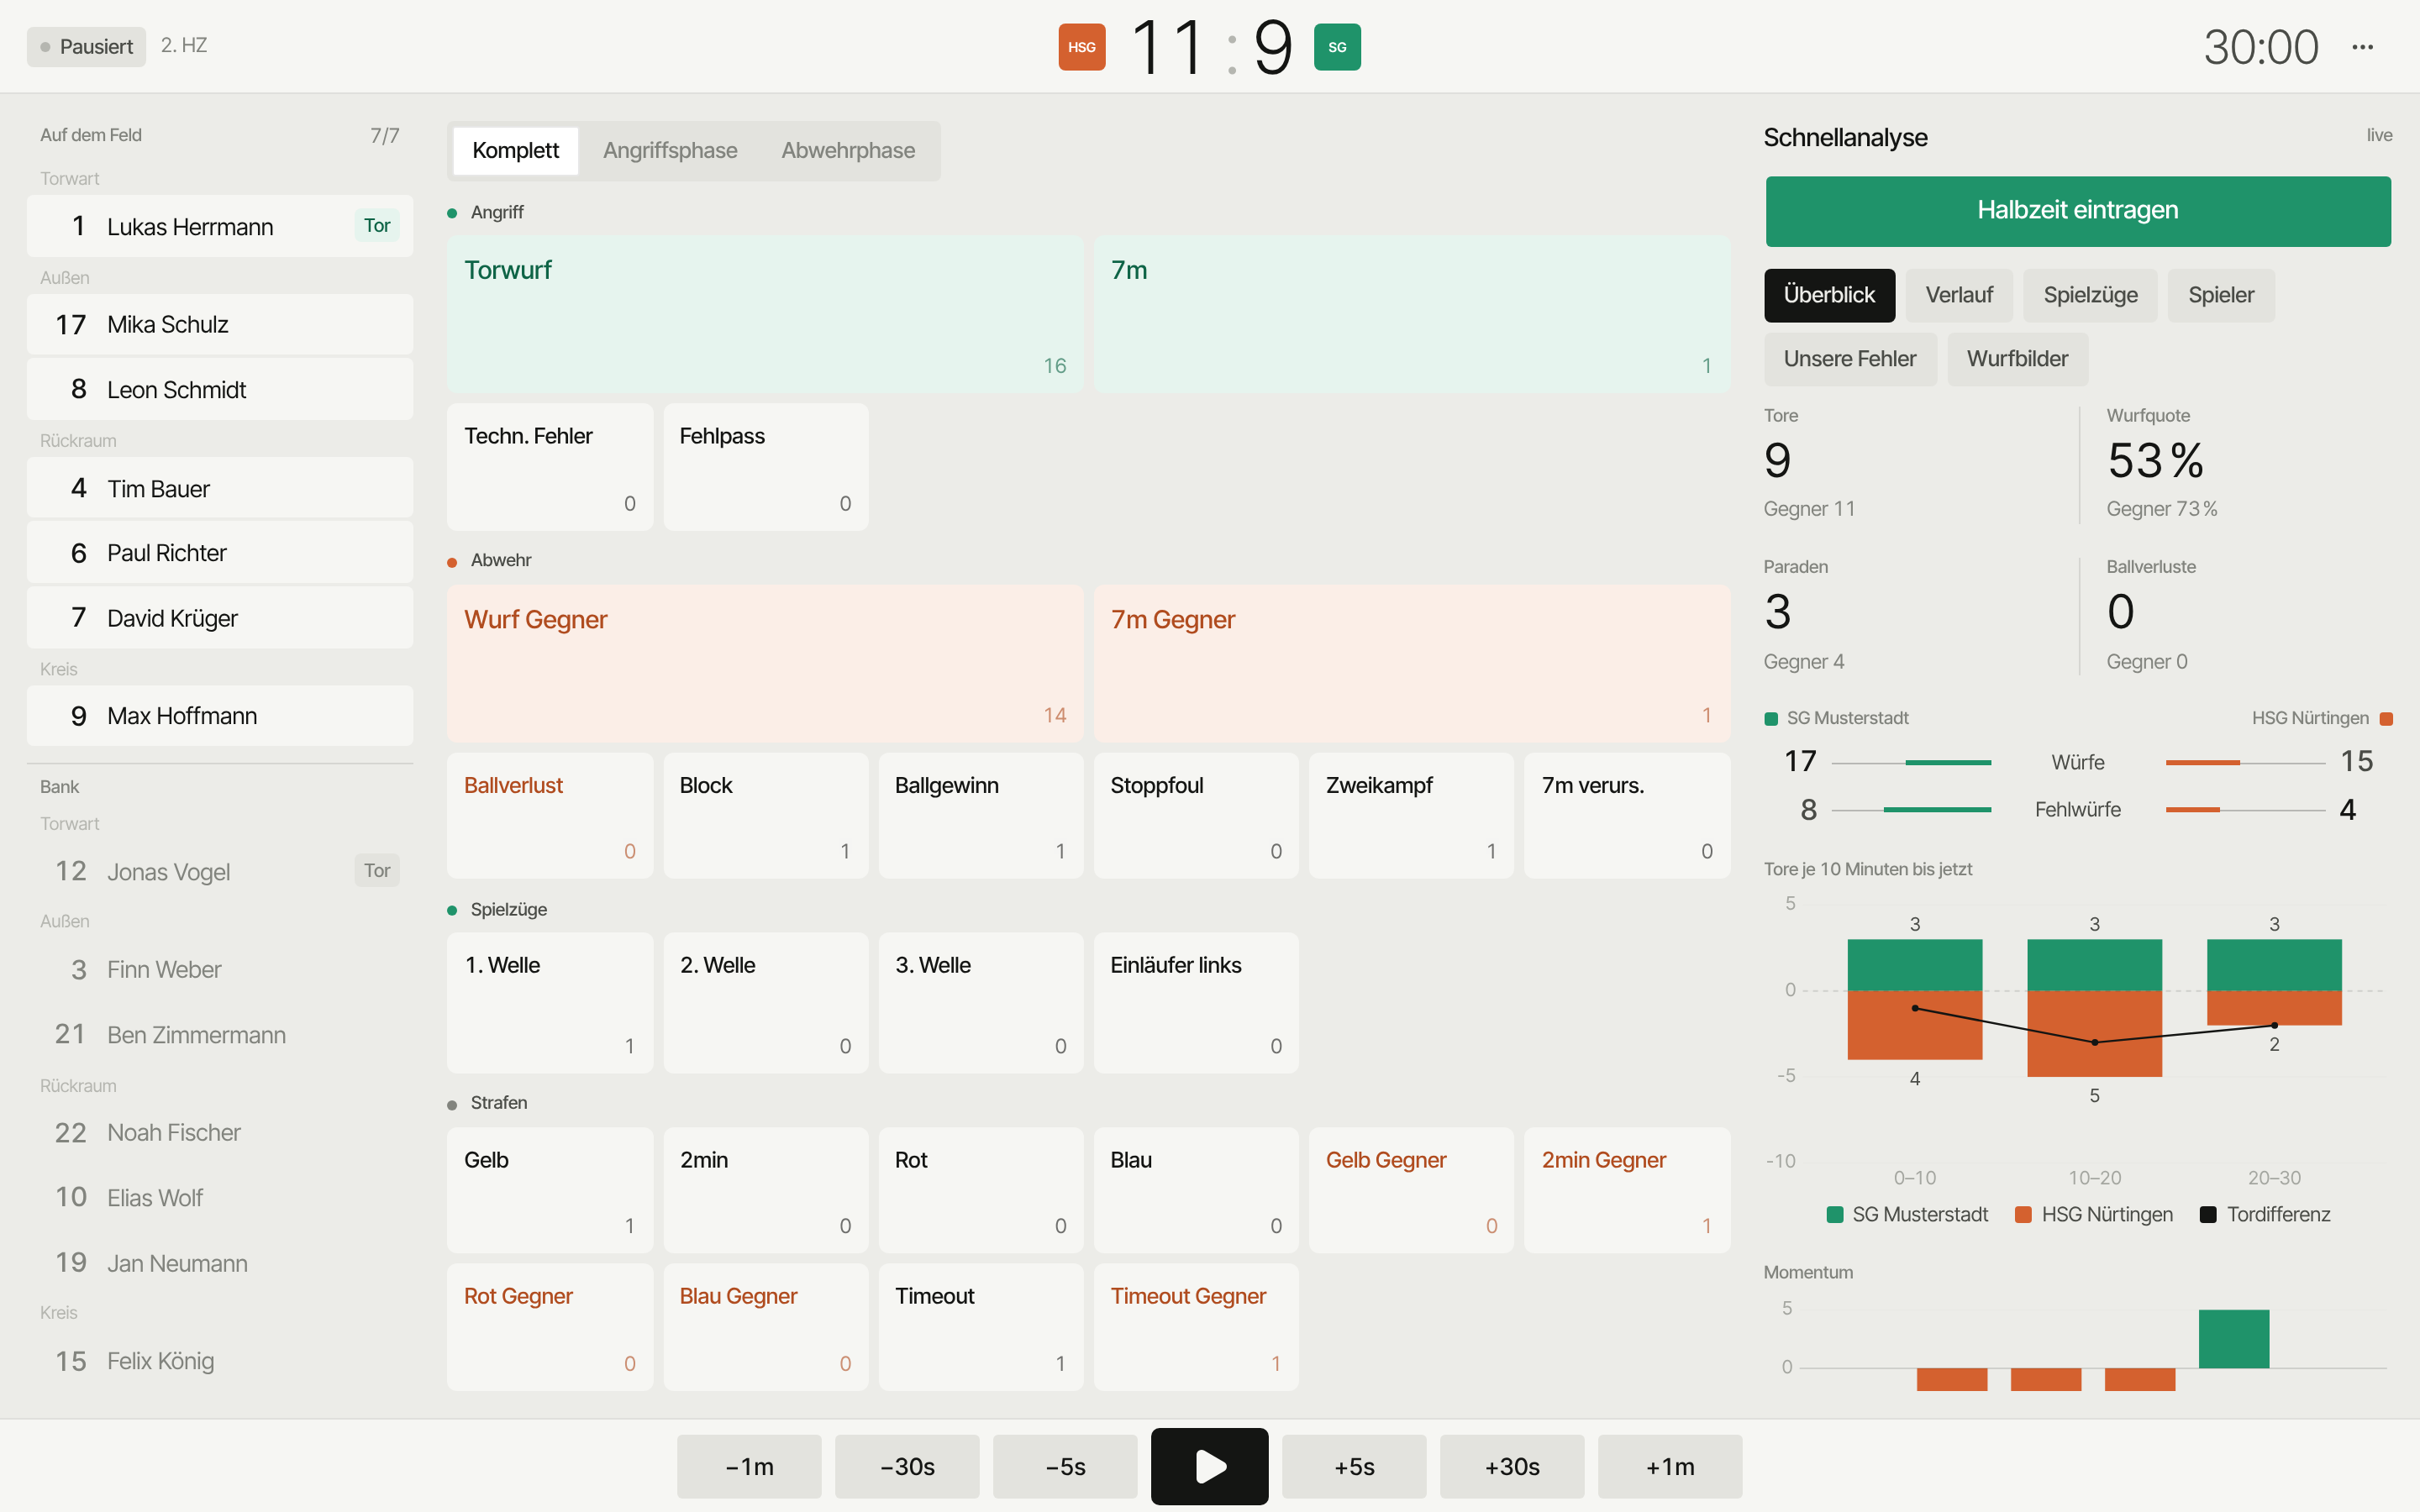Select the Komplett tab

515,151
